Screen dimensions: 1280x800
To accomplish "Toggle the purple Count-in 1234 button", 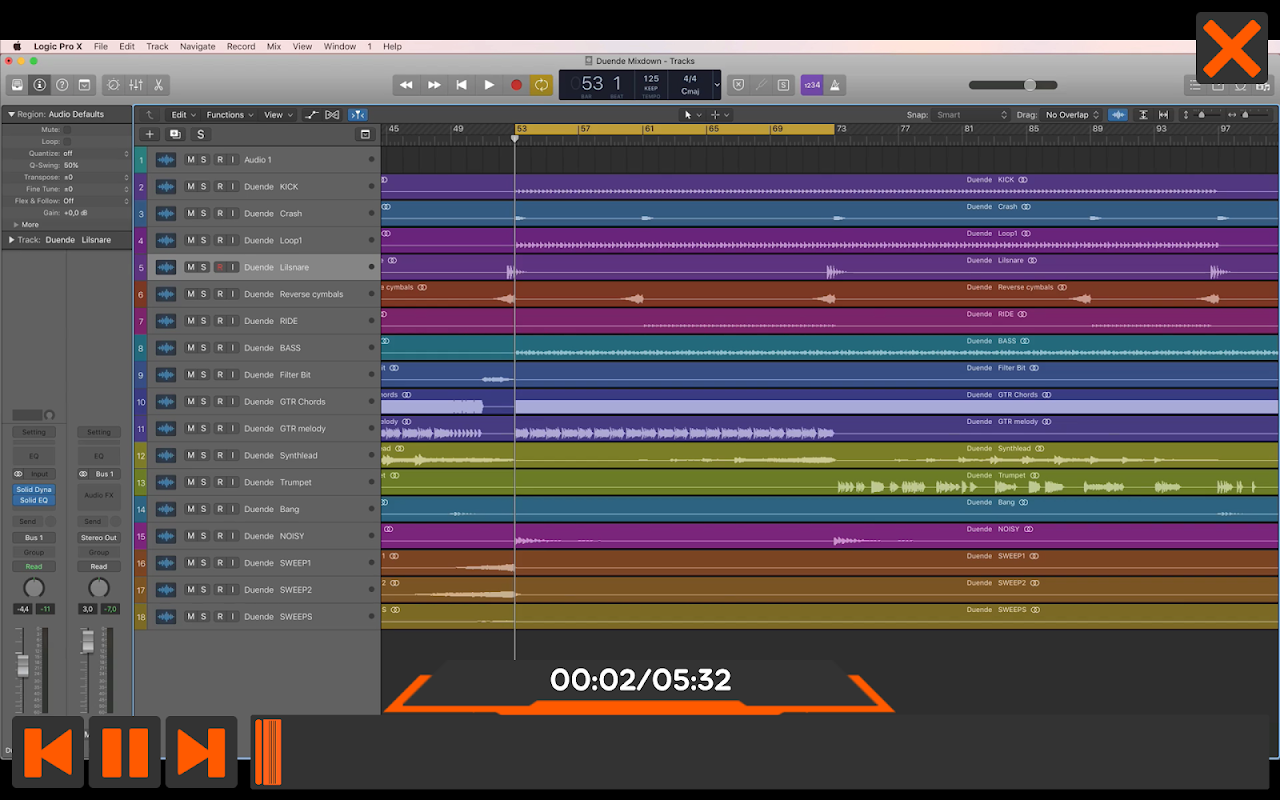I will (x=811, y=85).
